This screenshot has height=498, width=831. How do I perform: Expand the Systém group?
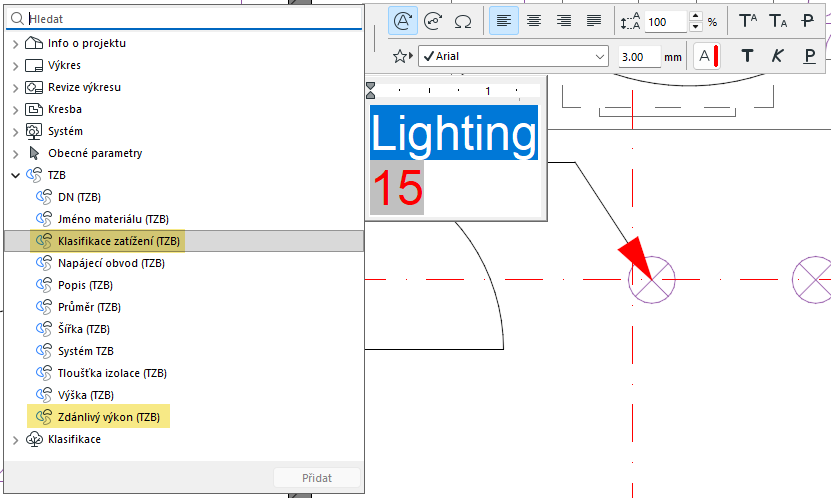click(x=15, y=132)
